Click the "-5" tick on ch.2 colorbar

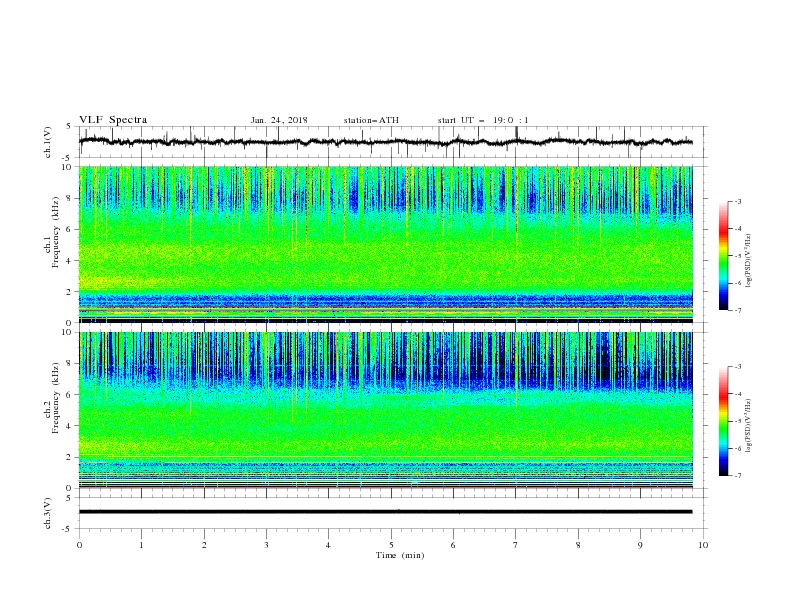point(738,421)
